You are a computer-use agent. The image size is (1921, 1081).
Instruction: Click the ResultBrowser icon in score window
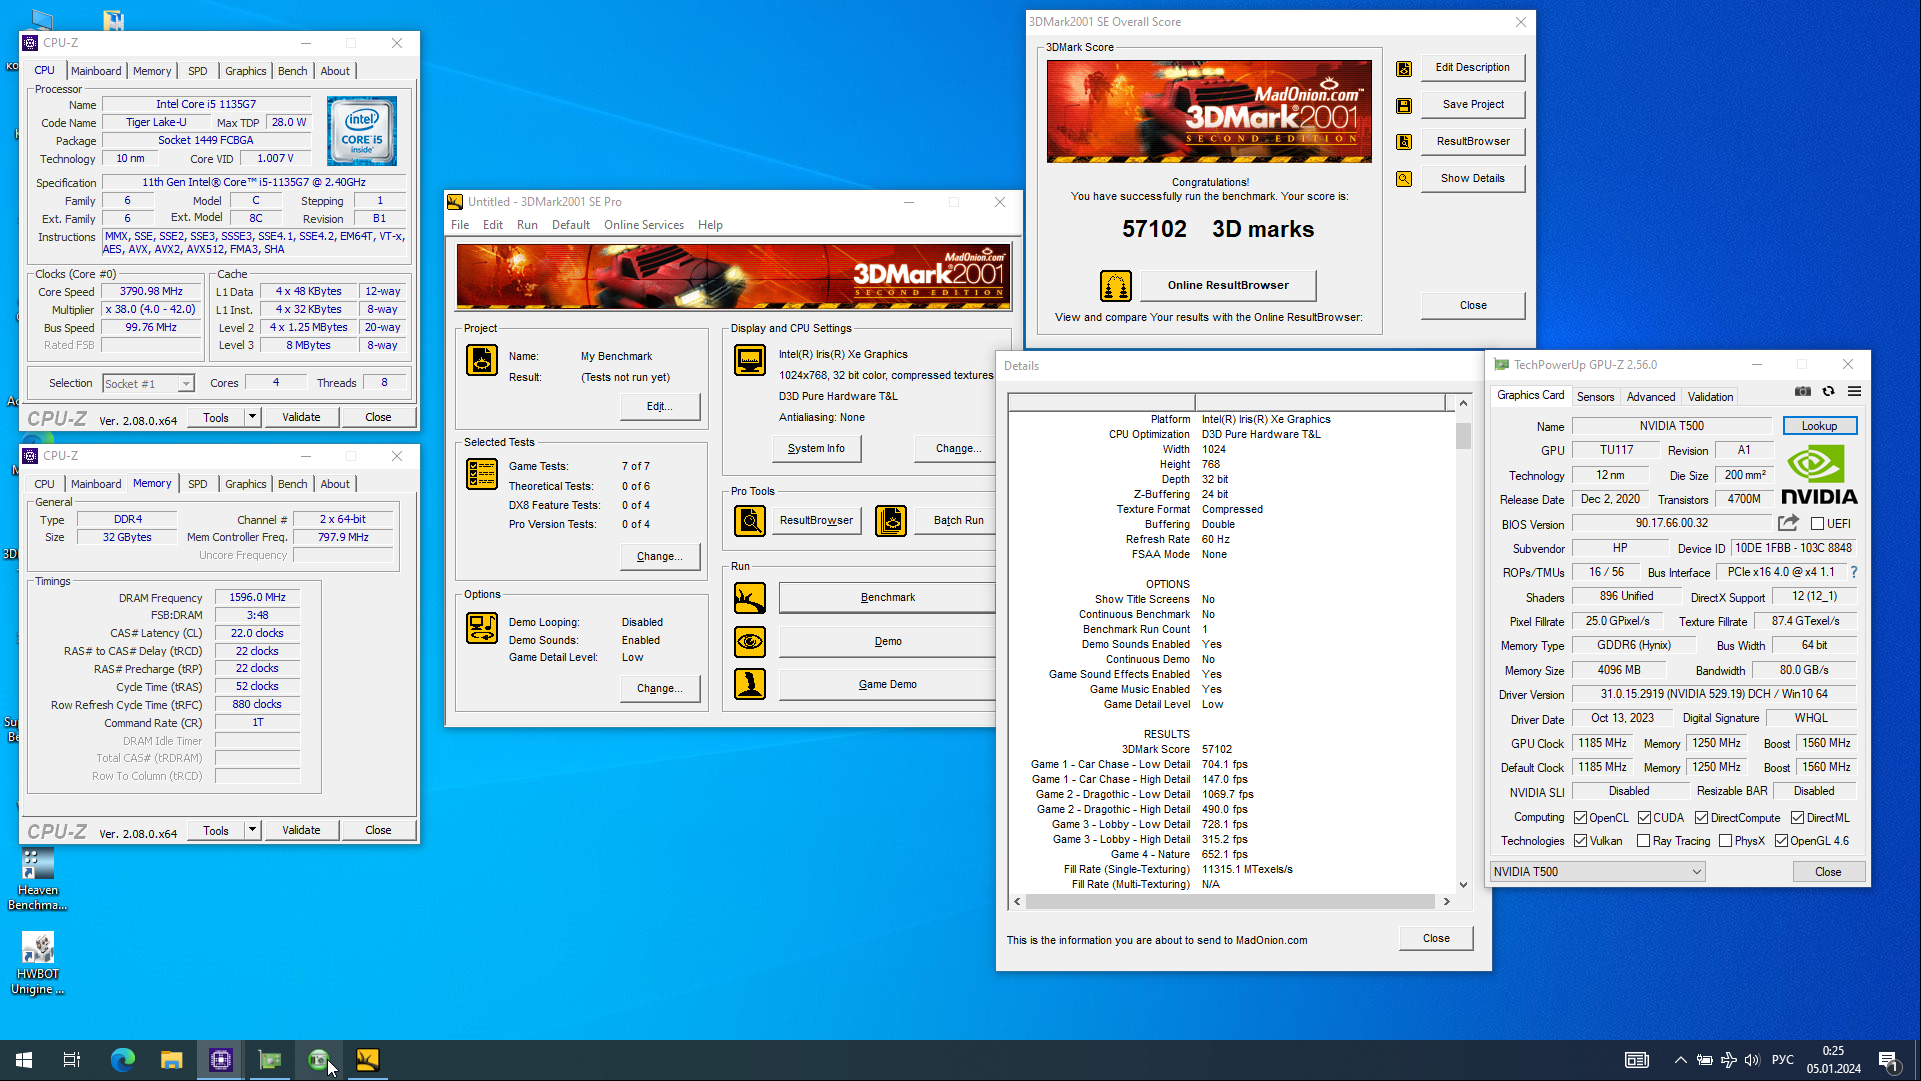click(x=1404, y=142)
